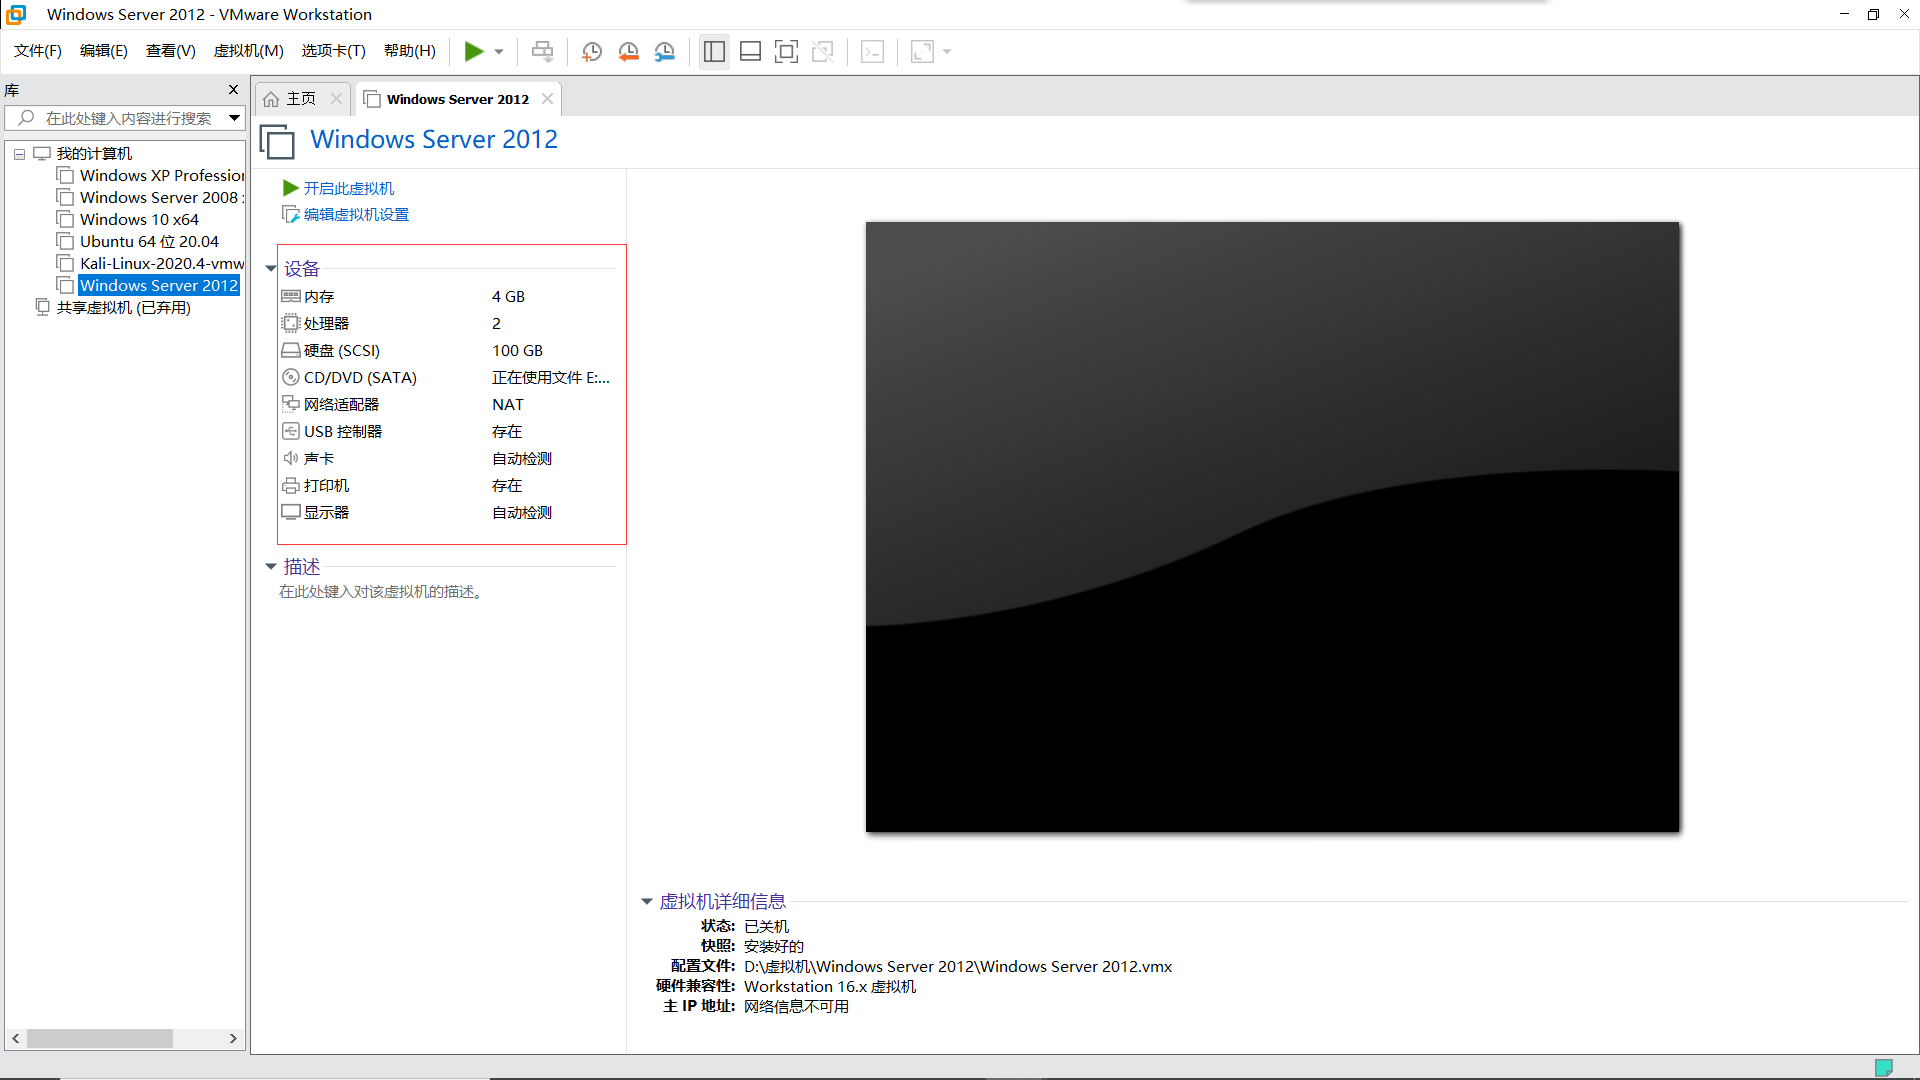Click the VM description text field
The height and width of the screenshot is (1080, 1920).
click(382, 592)
